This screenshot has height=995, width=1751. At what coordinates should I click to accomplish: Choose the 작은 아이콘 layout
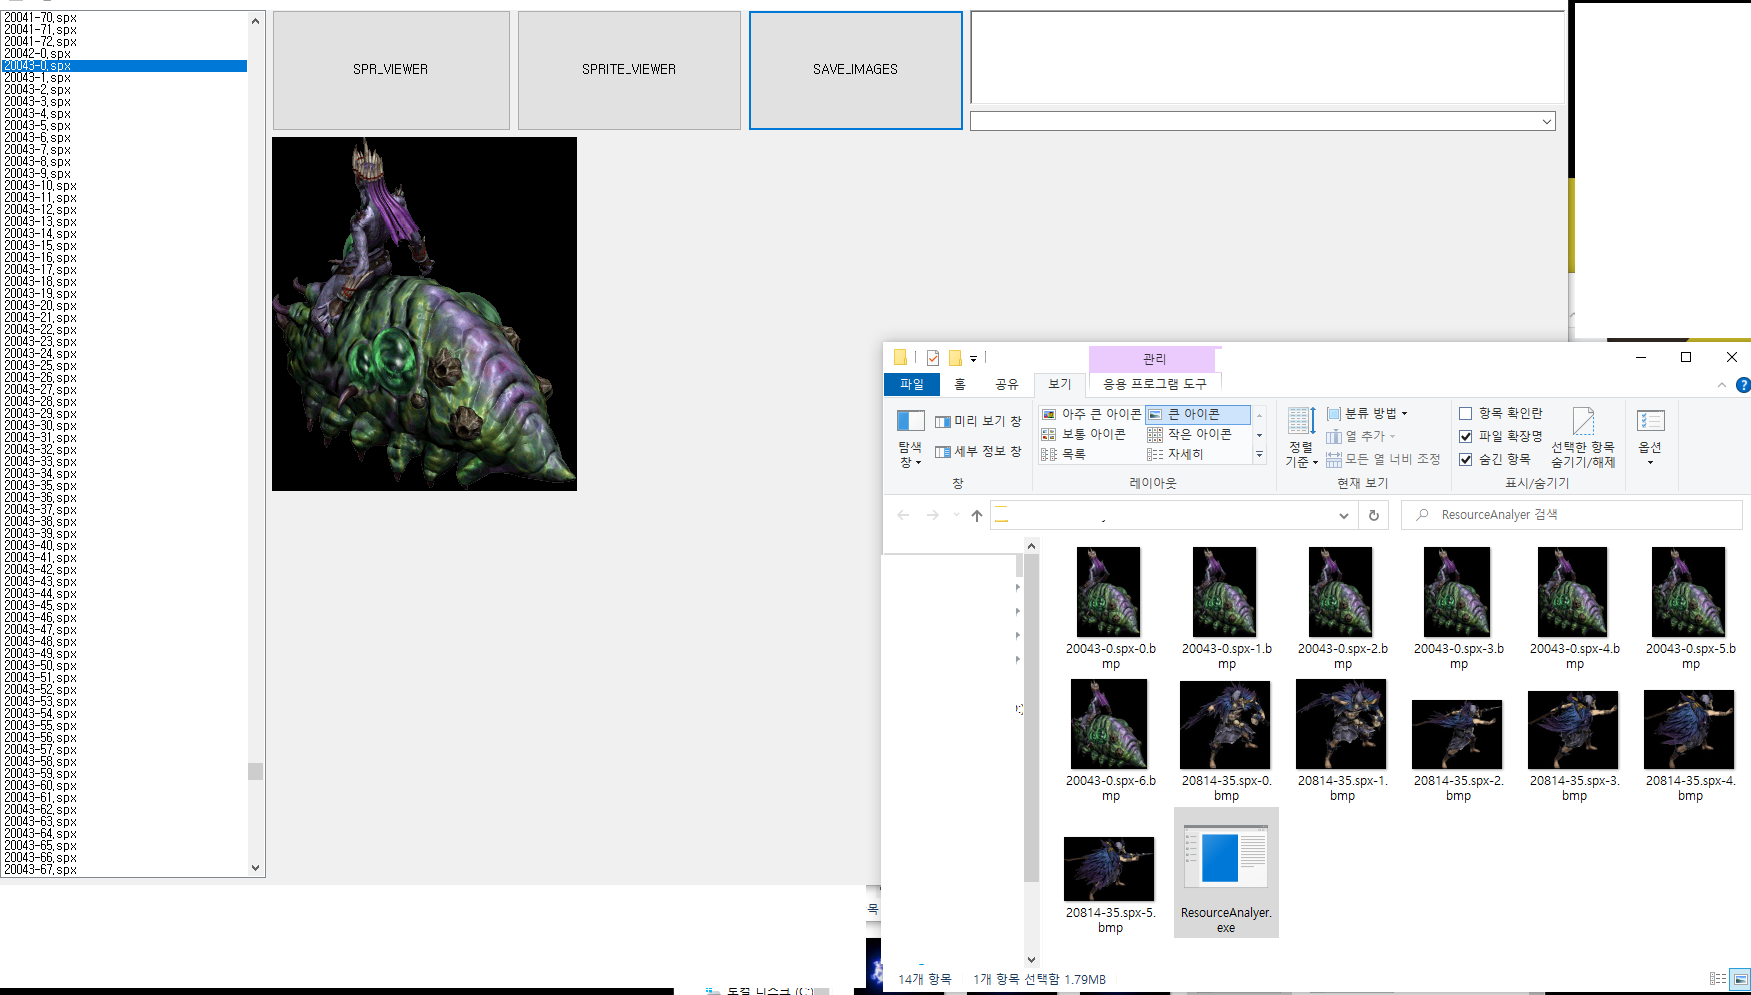pyautogui.click(x=1189, y=434)
